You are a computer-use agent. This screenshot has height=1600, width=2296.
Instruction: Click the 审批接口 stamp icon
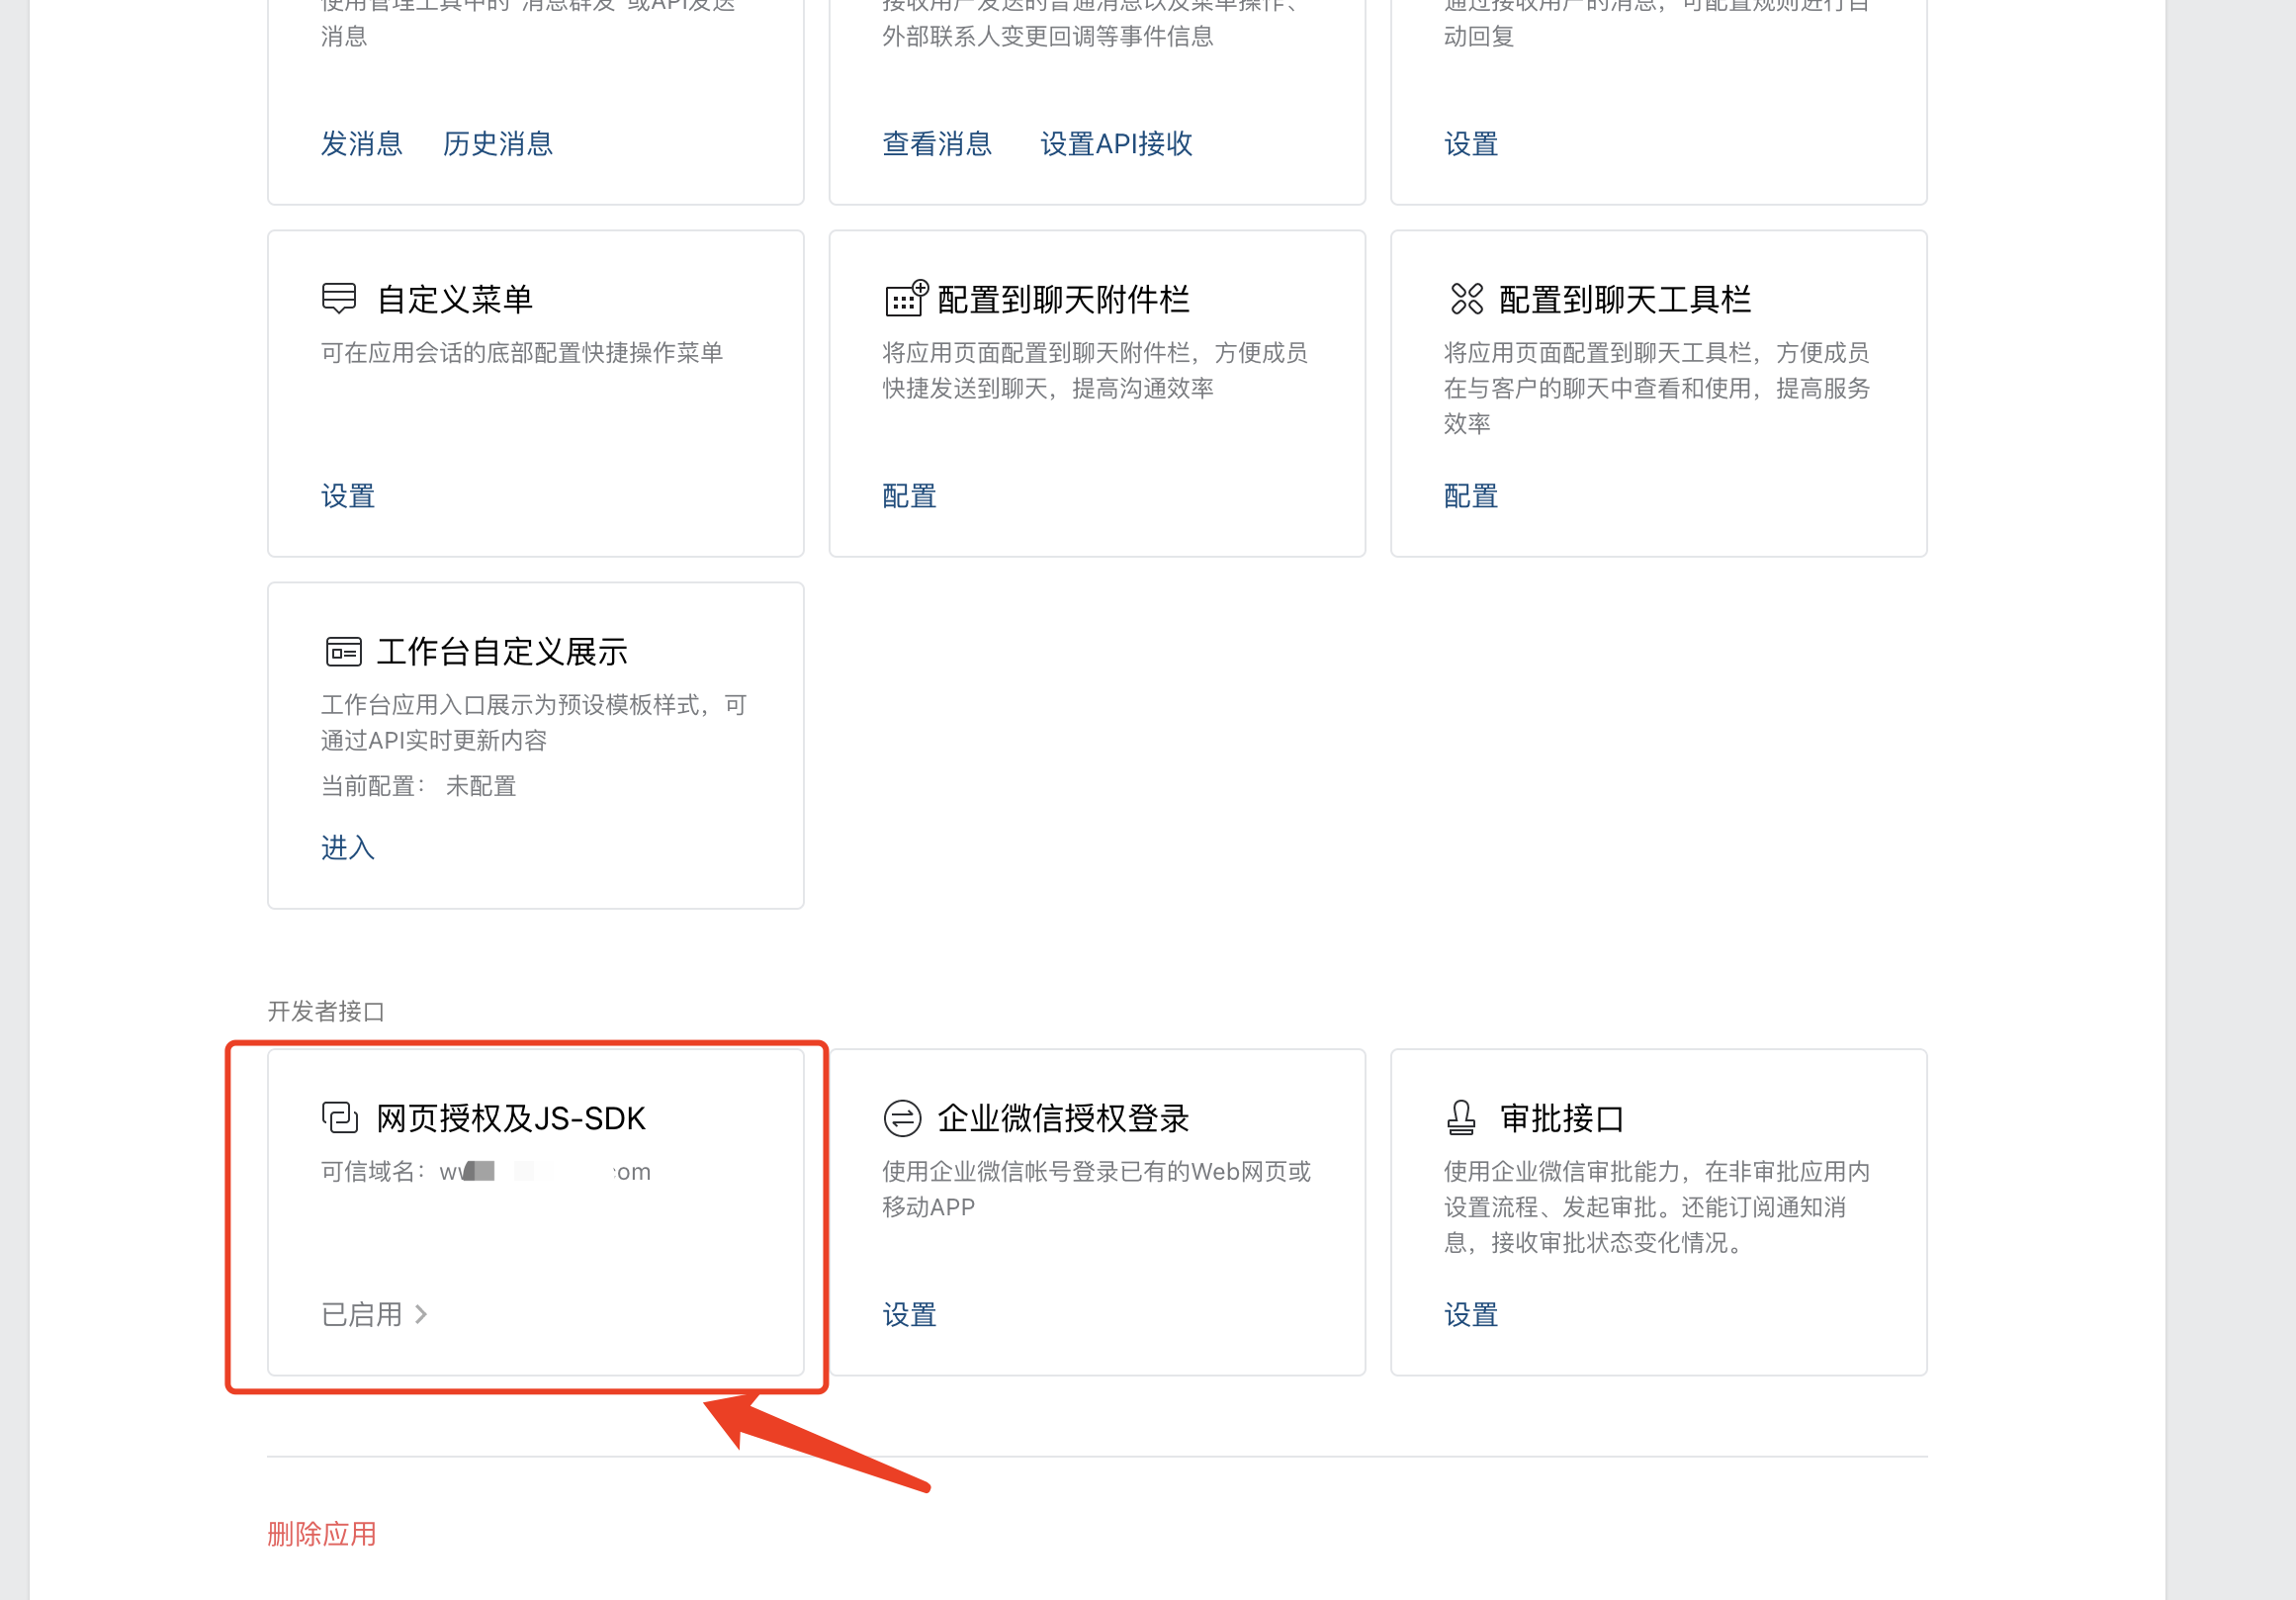pos(1461,1117)
